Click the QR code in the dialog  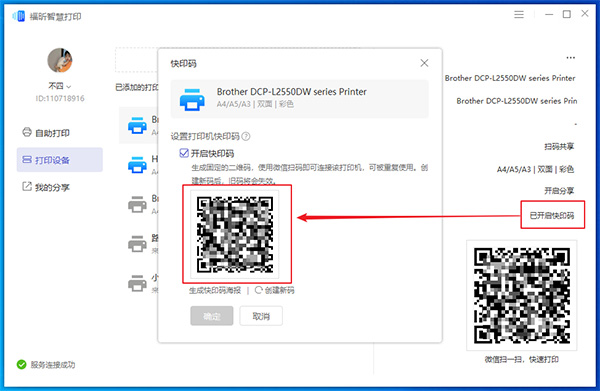235,234
